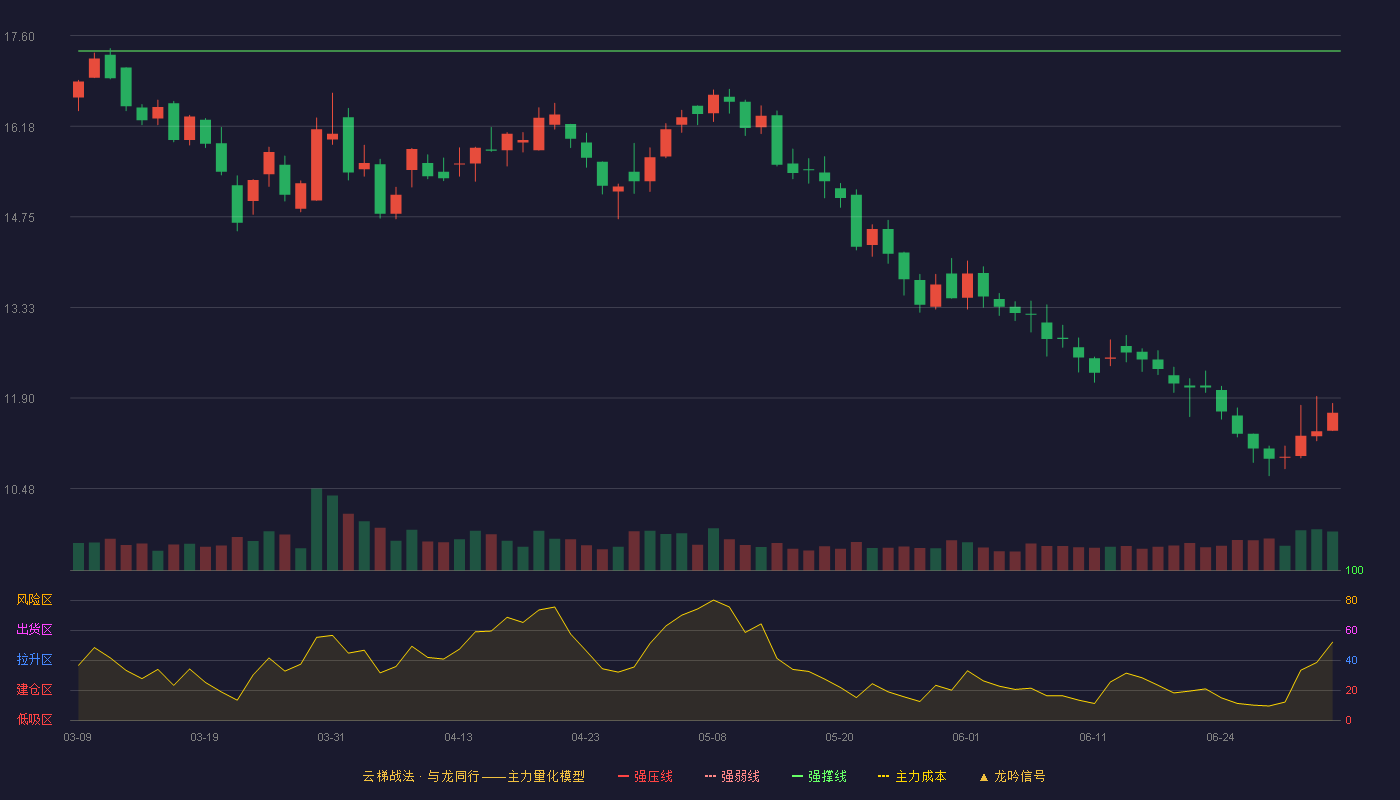
Task: Toggle the 龙吟信号 legend entry
Action: click(x=1012, y=776)
